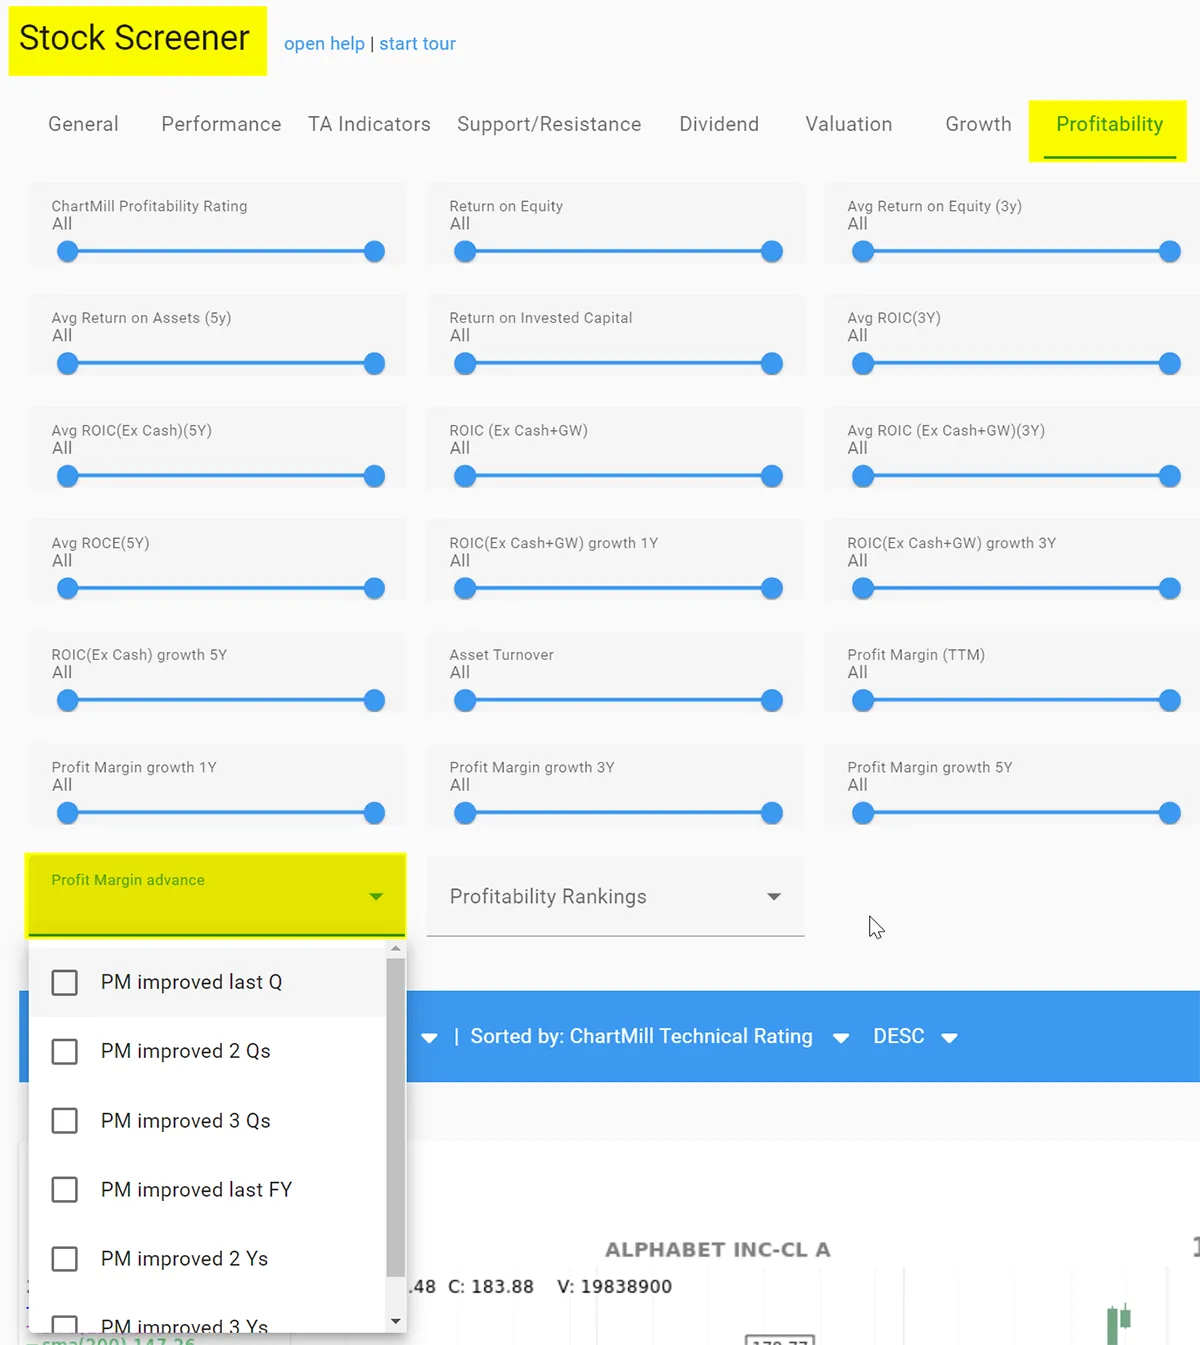
Task: Open the TA Indicators tab
Action: pyautogui.click(x=369, y=124)
